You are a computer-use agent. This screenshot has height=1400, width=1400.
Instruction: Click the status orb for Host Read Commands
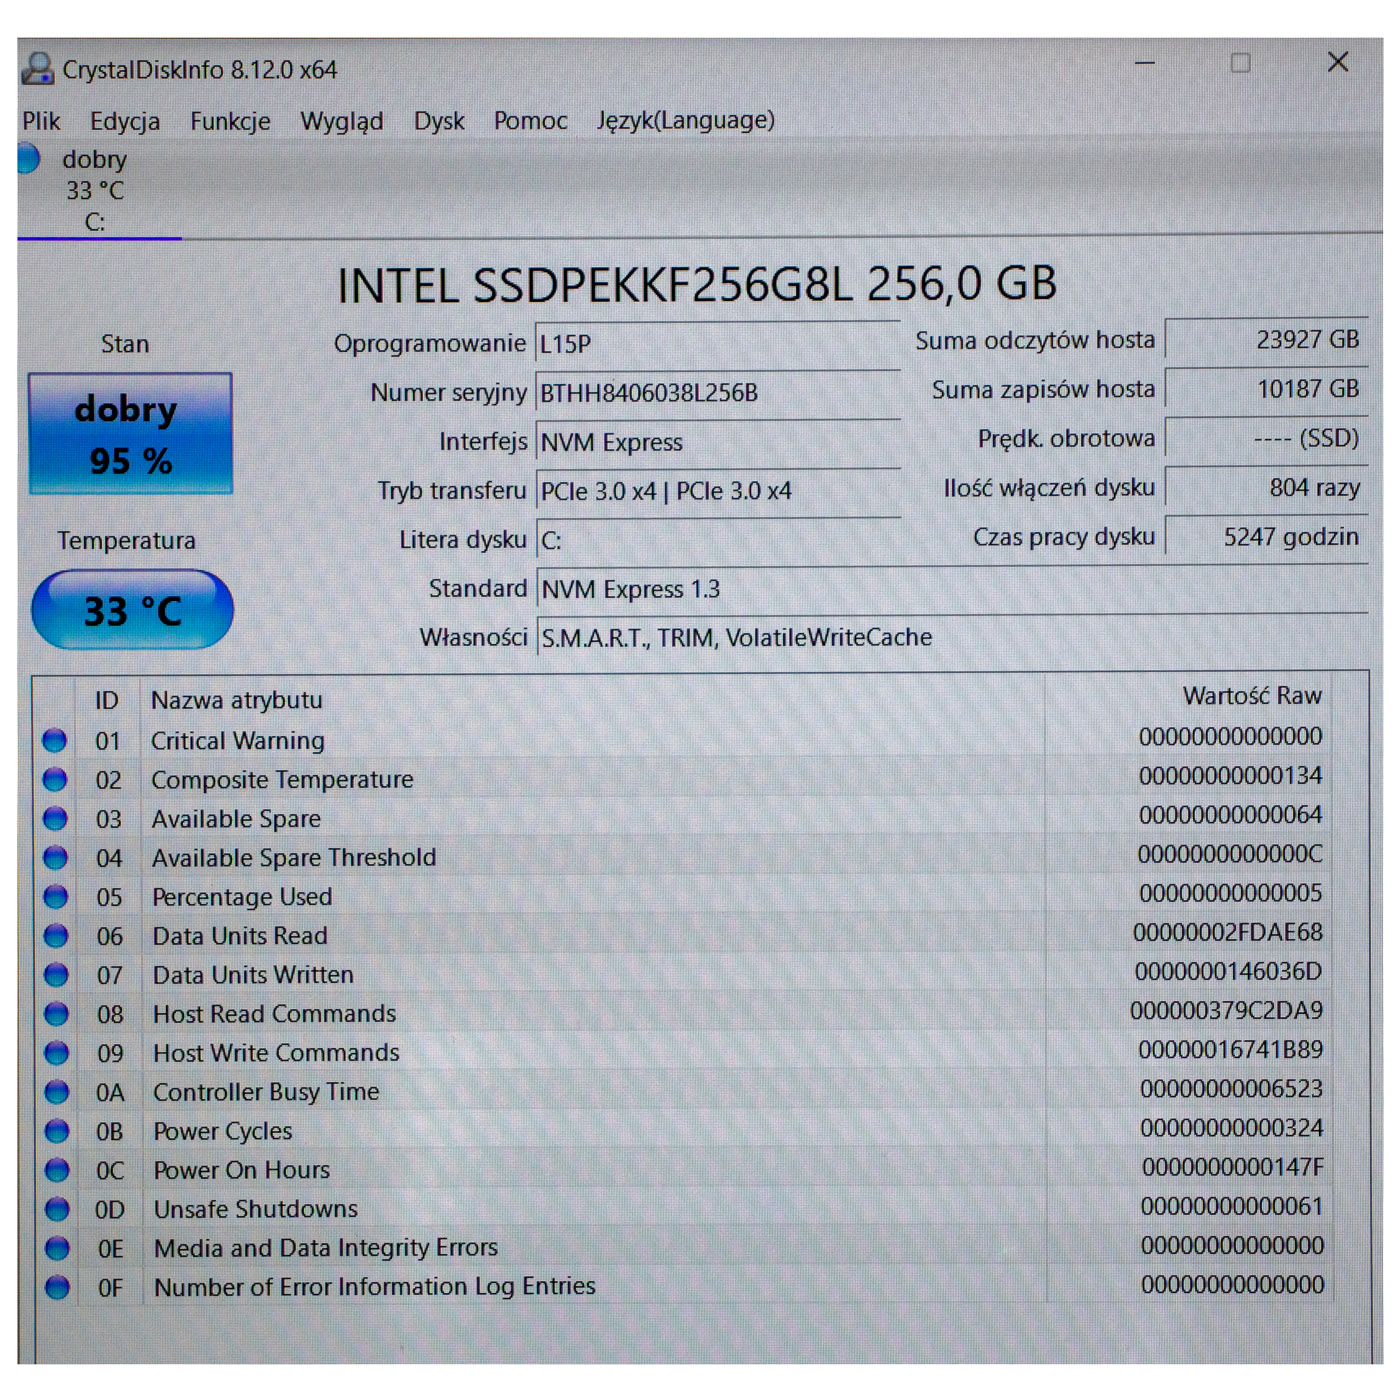56,1013
